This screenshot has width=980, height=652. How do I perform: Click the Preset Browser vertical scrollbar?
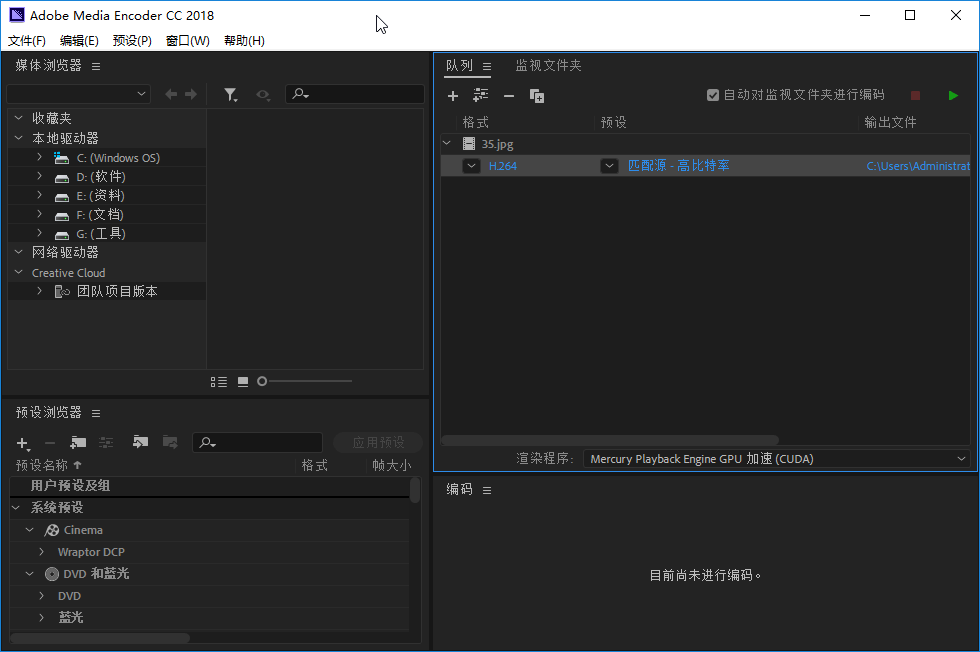point(415,490)
